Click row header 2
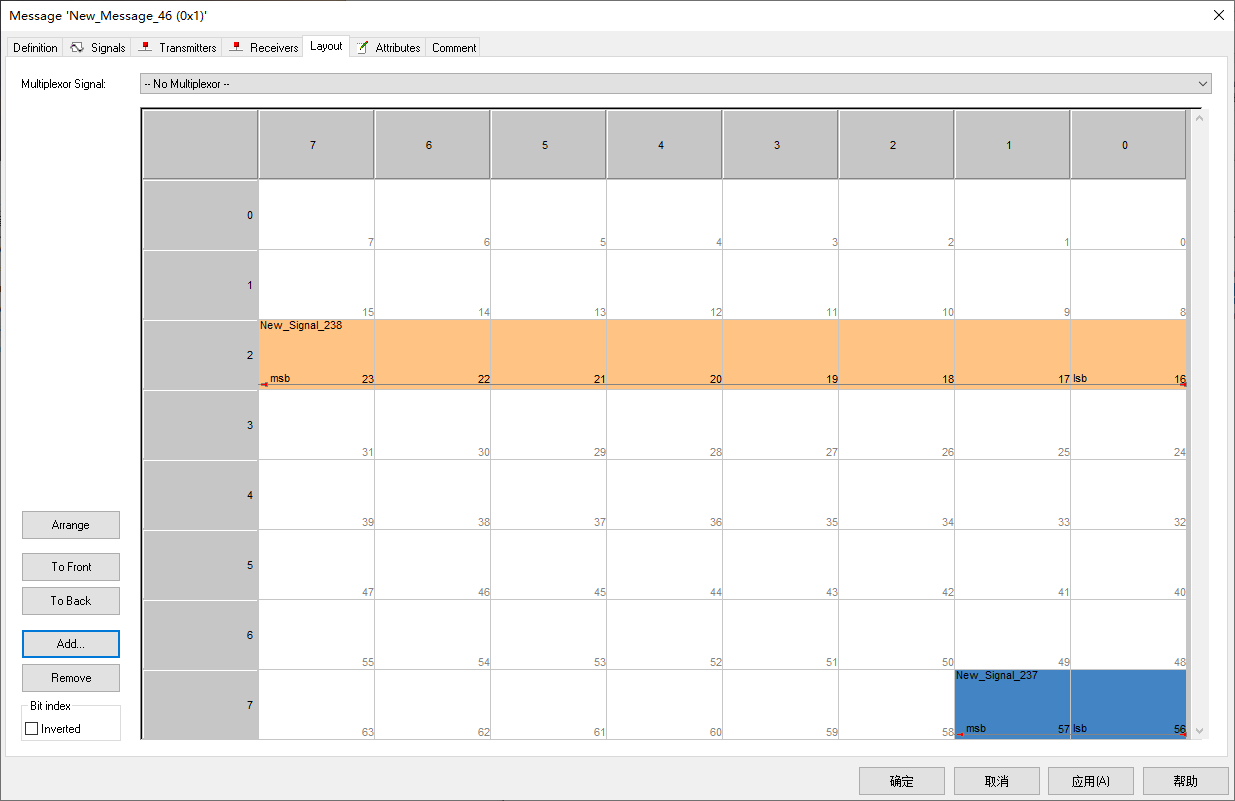The width and height of the screenshot is (1235, 801). tap(201, 355)
